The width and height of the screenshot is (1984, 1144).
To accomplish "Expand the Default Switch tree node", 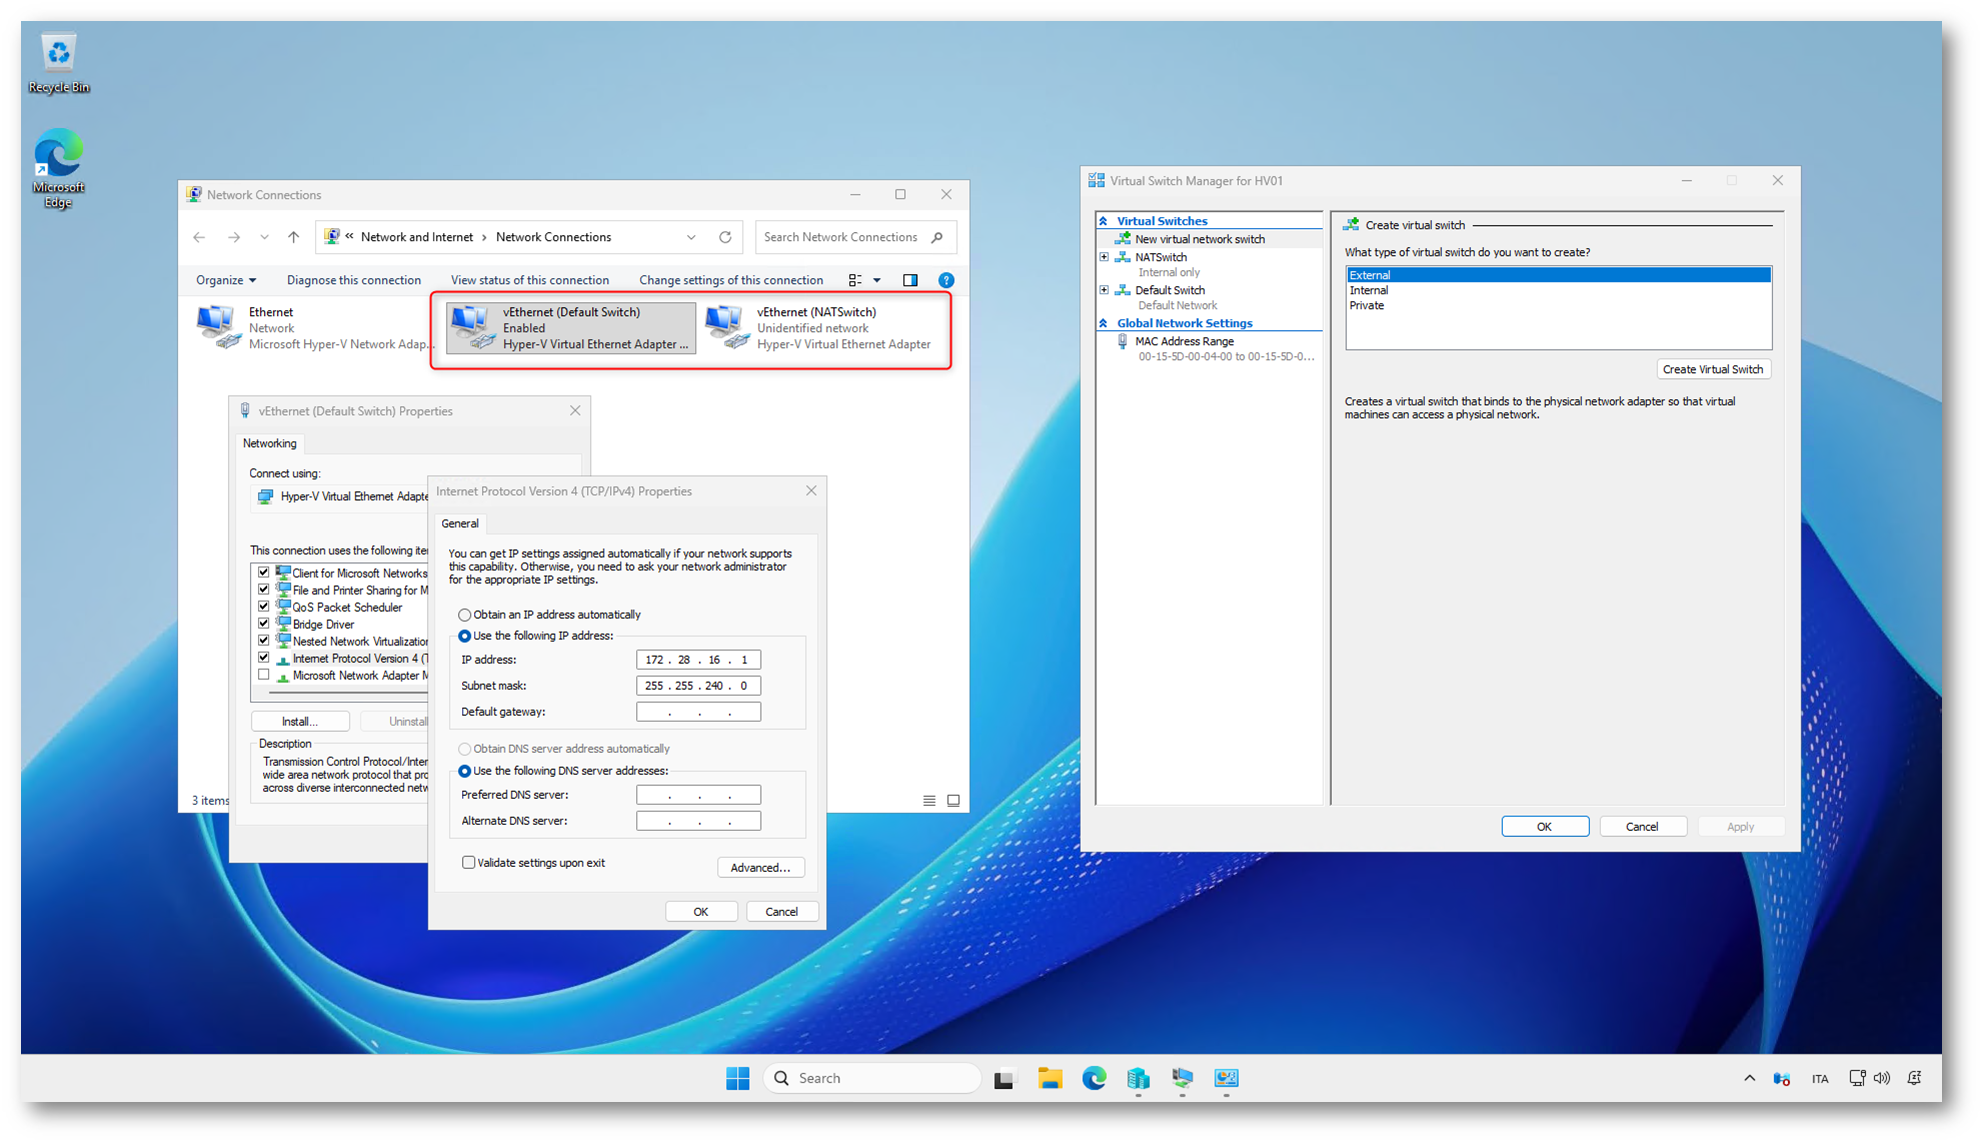I will (1104, 290).
